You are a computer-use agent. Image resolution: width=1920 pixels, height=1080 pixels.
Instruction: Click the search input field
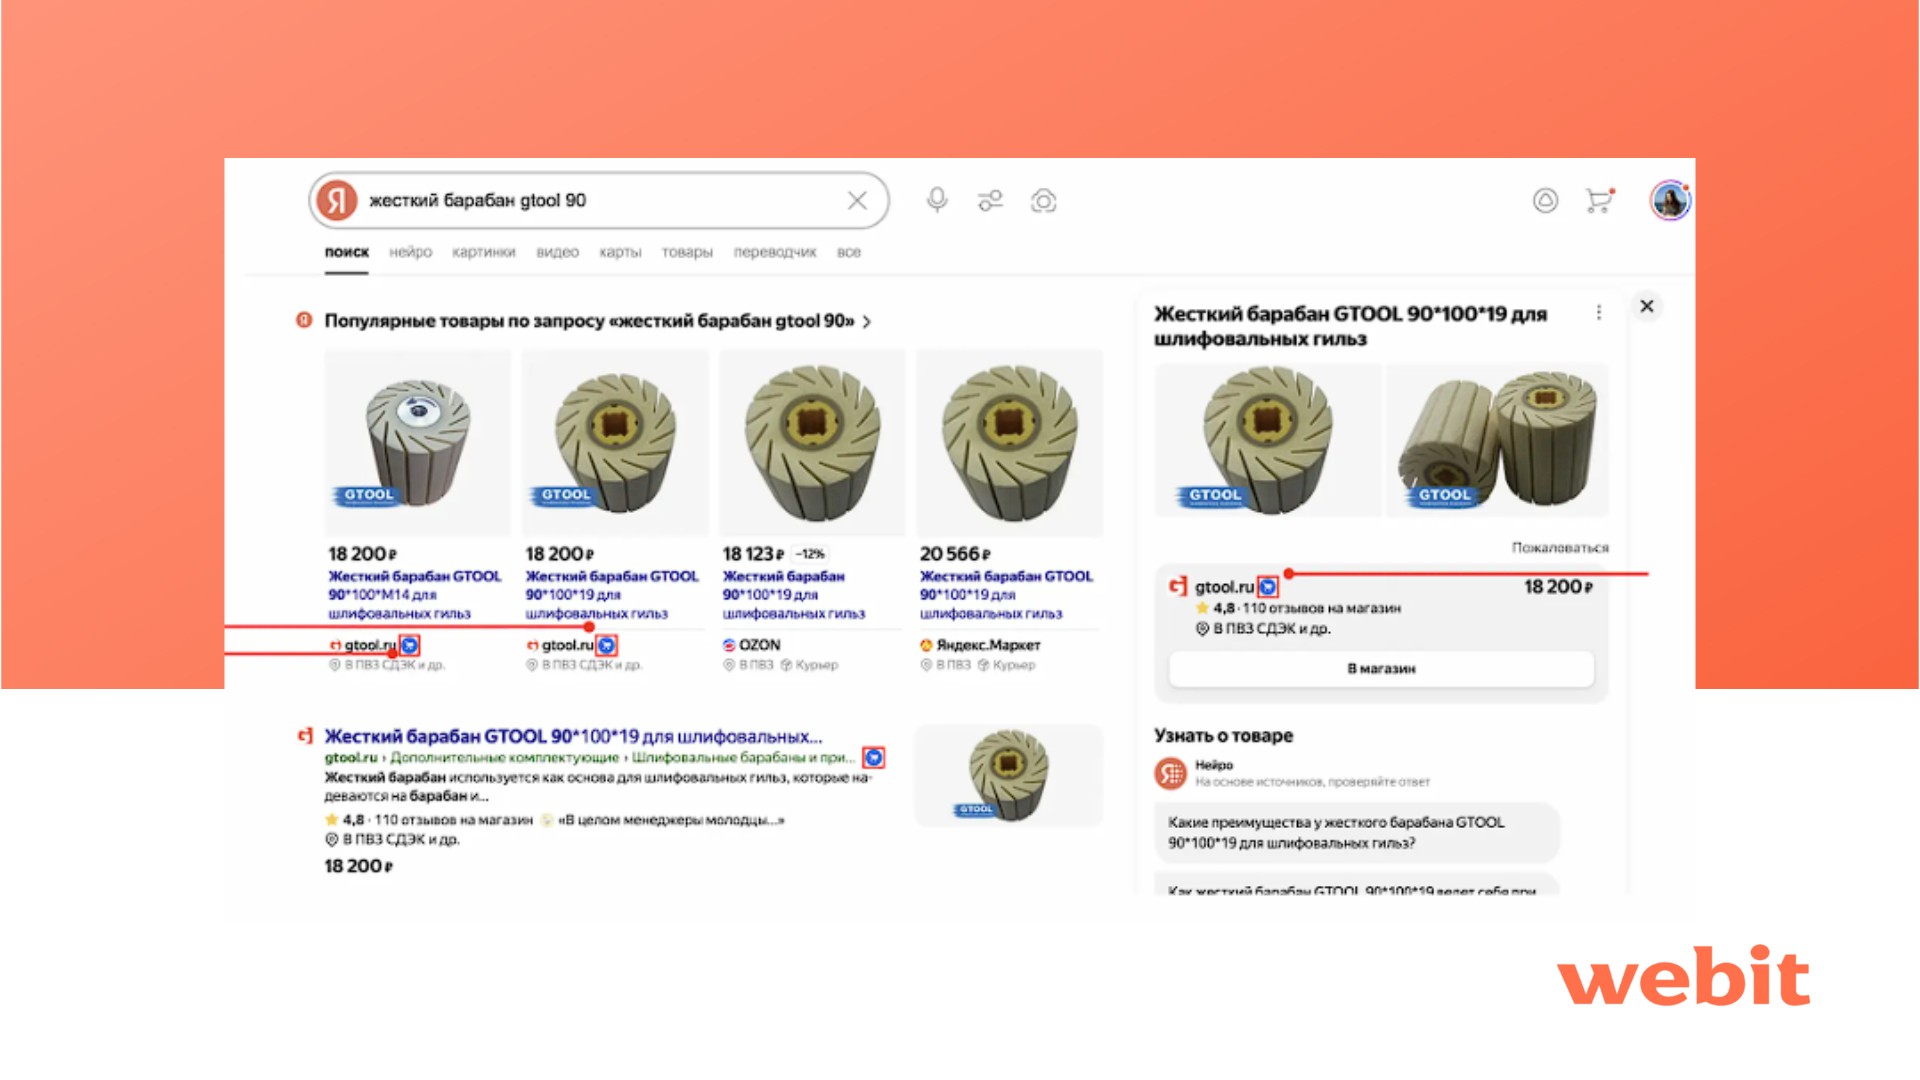point(600,201)
